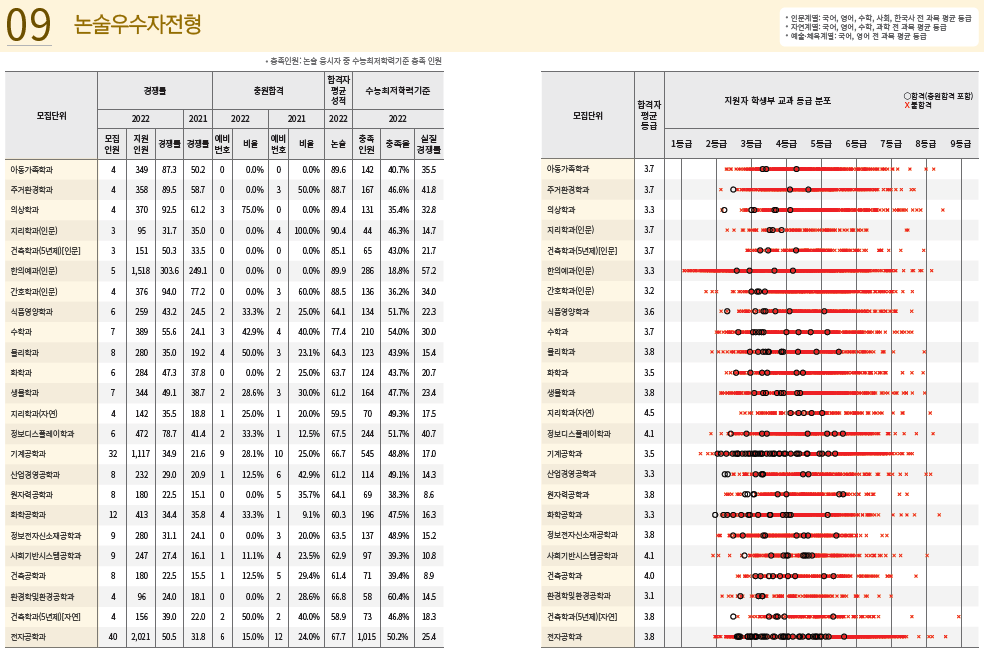
Task: Click 사회기반시스템공학과 row label in competition table
Action: tap(46, 556)
